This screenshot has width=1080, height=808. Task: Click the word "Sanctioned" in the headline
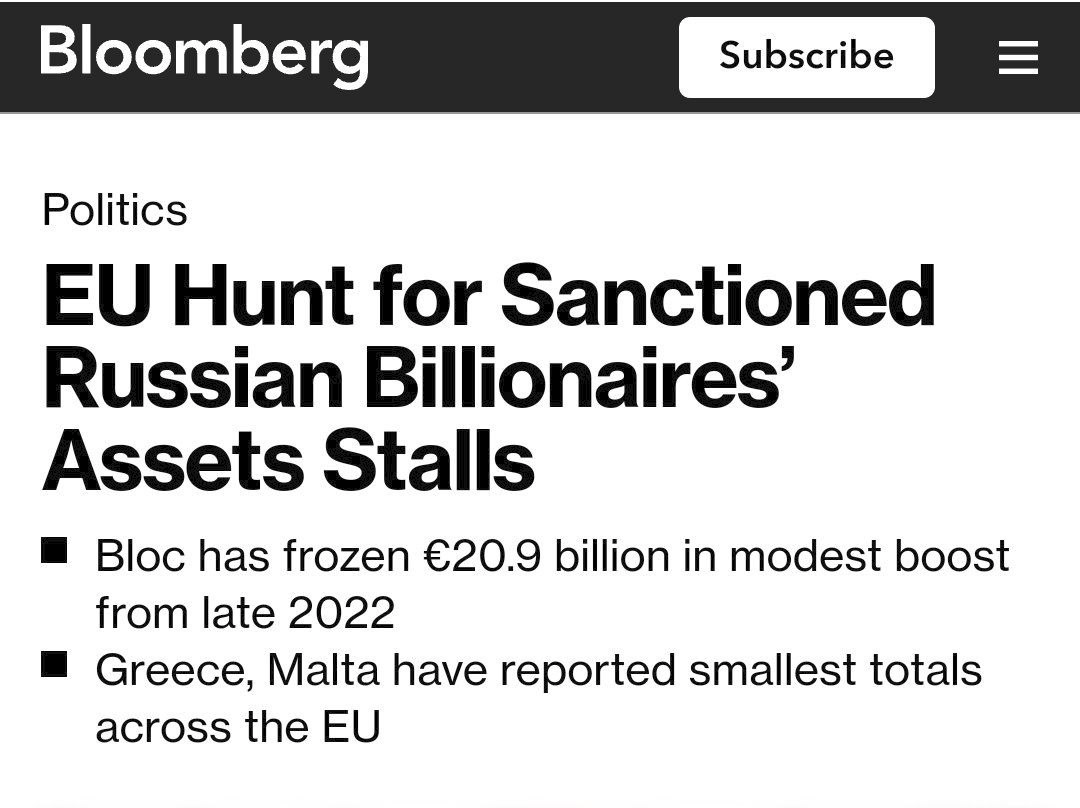click(x=717, y=297)
